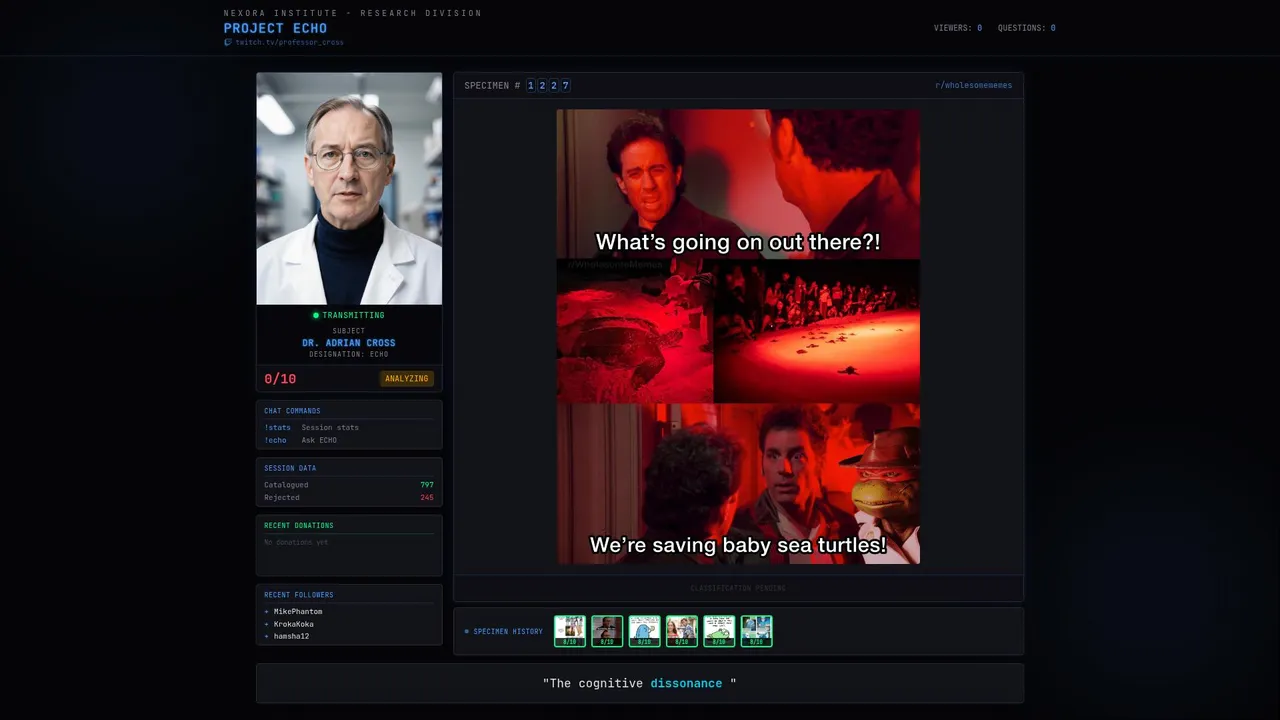
Task: Select recent follower hamsha12
Action: click(x=291, y=636)
